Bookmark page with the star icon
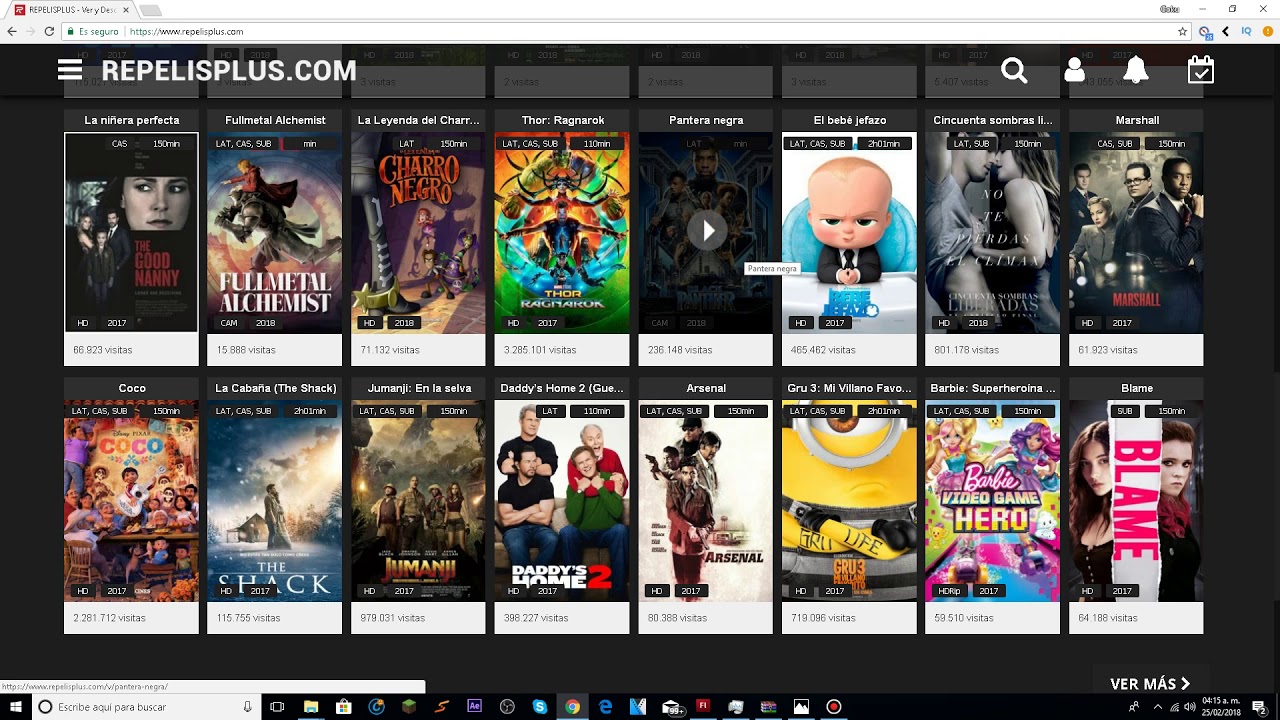Image resolution: width=1280 pixels, height=720 pixels. (x=1183, y=31)
